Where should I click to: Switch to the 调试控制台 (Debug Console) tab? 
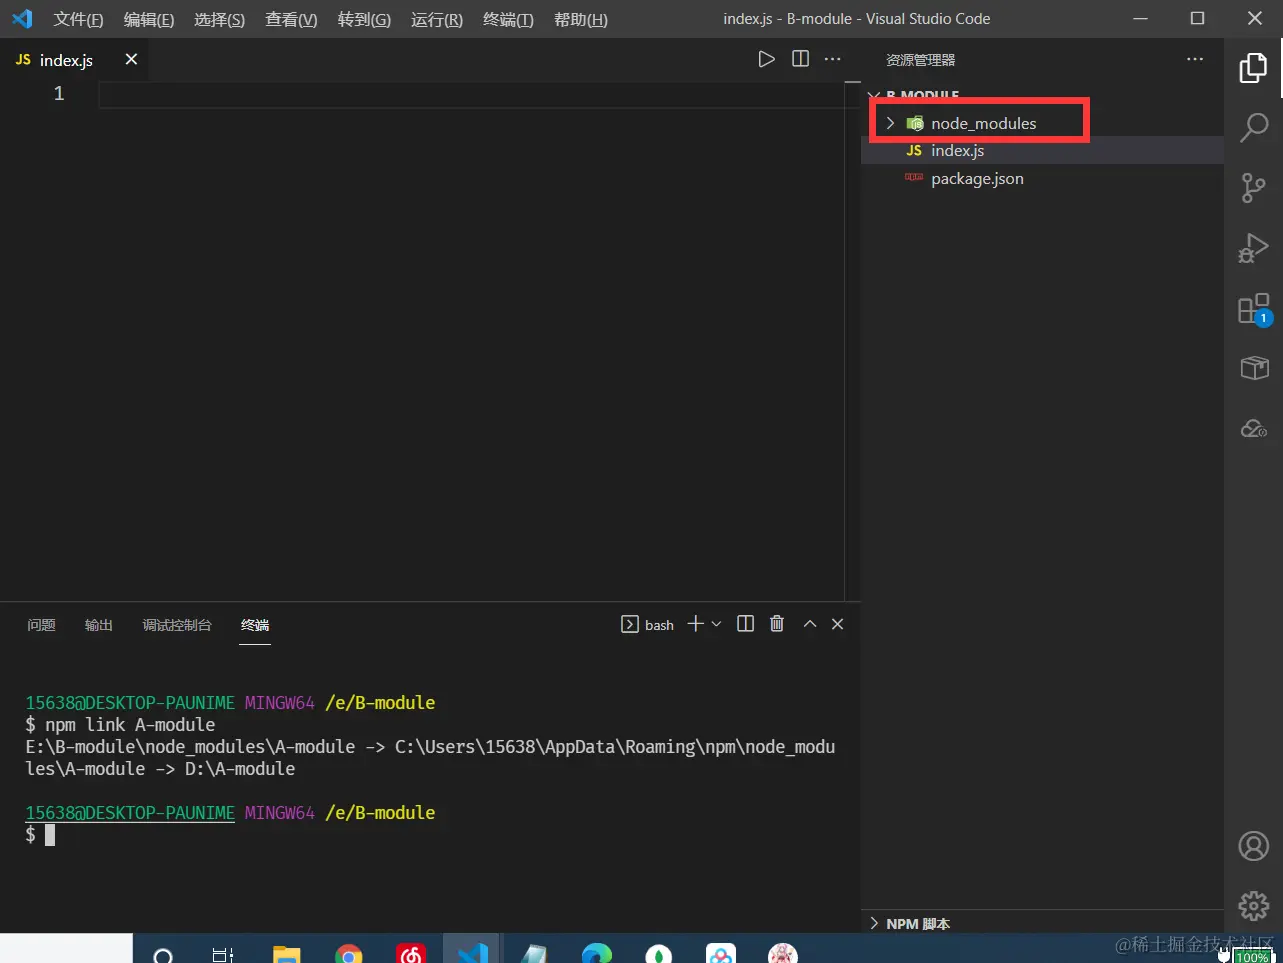click(x=177, y=625)
